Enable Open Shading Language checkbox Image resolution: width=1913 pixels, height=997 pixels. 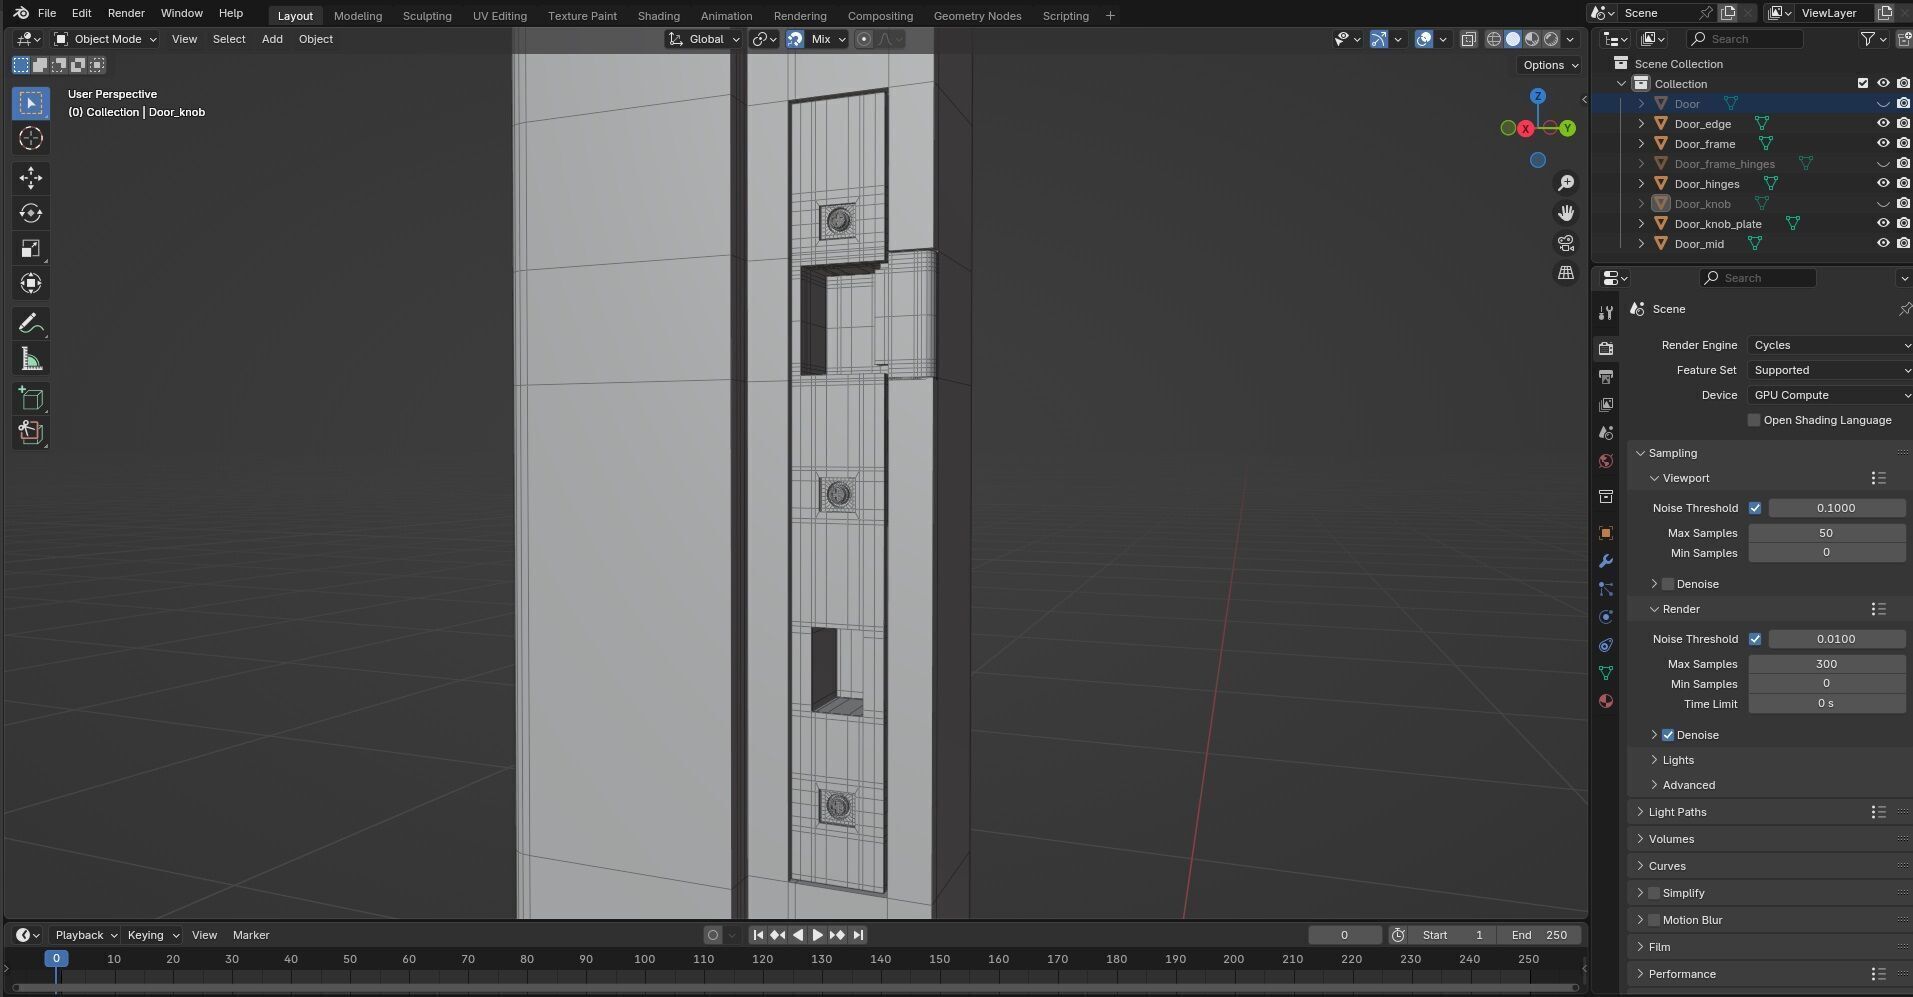1754,420
